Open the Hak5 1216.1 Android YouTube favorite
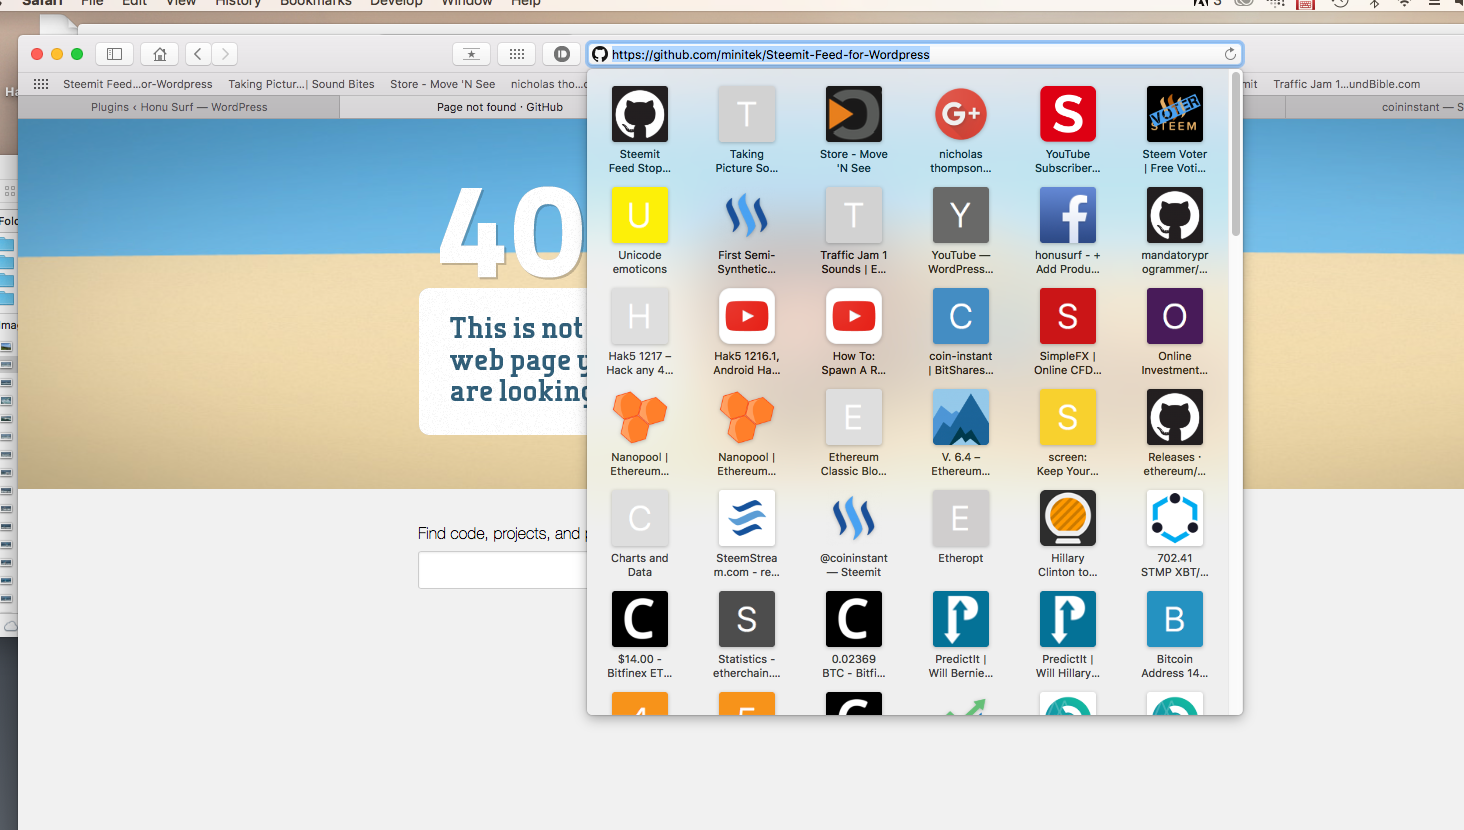 coord(747,316)
